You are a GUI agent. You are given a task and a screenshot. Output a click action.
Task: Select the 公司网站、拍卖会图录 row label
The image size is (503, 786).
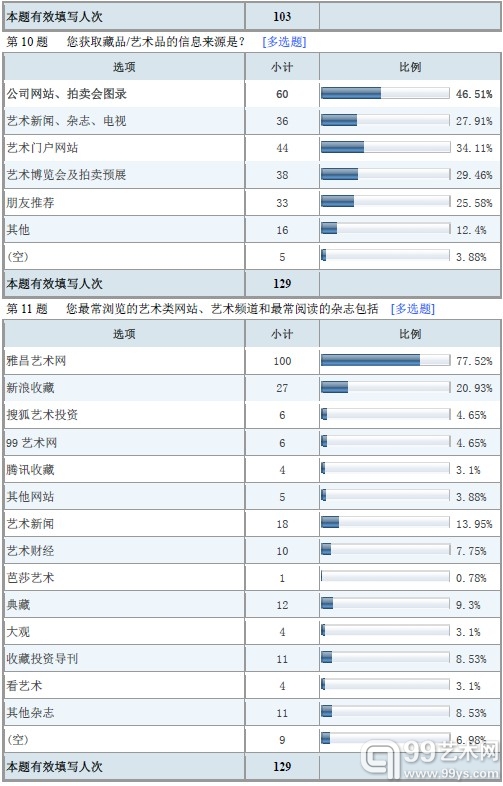67,94
